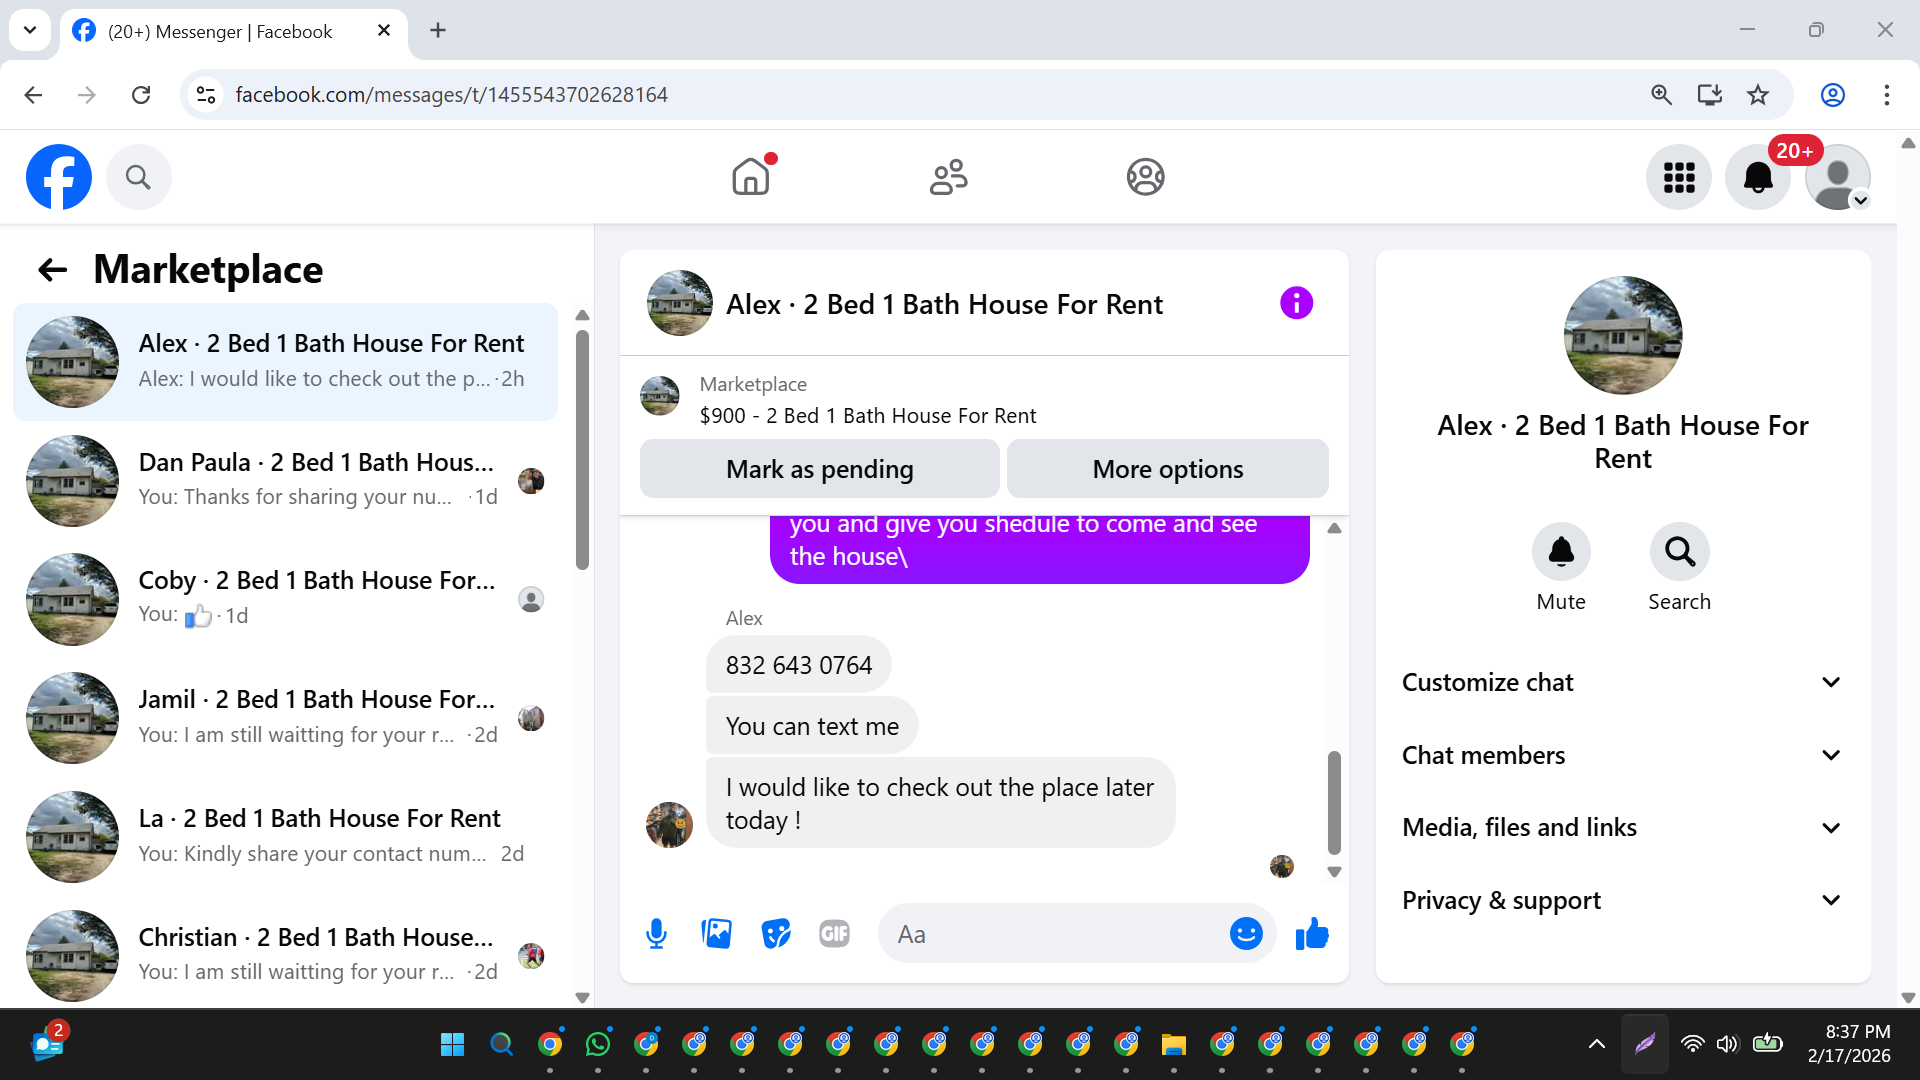The width and height of the screenshot is (1920, 1080).
Task: Open the GIF picker
Action: 834,934
